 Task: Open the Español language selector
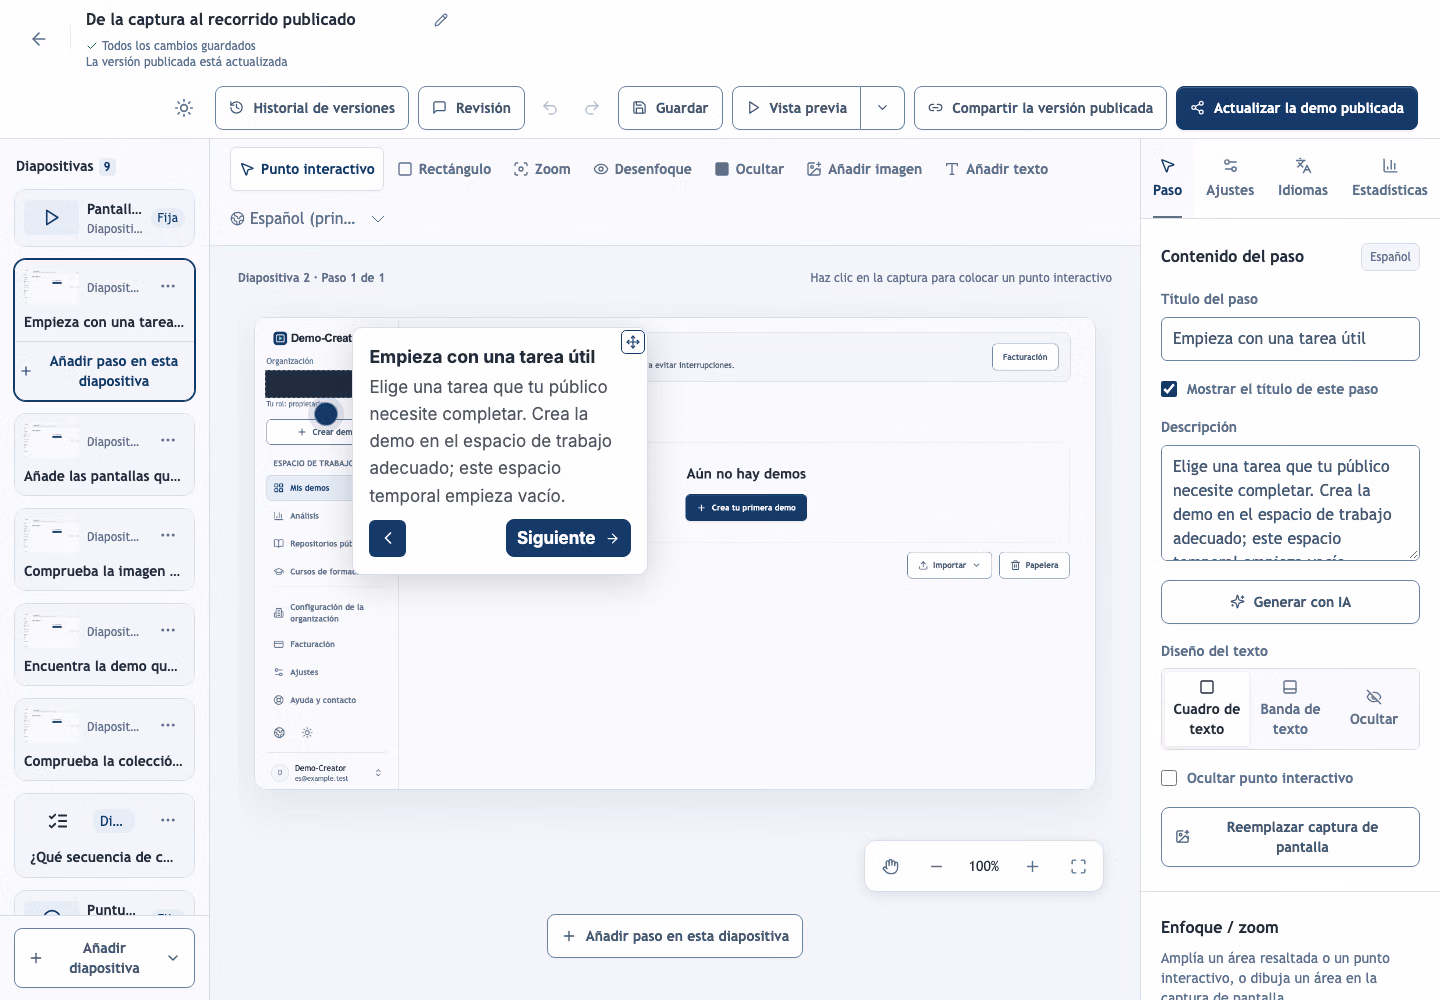point(308,219)
